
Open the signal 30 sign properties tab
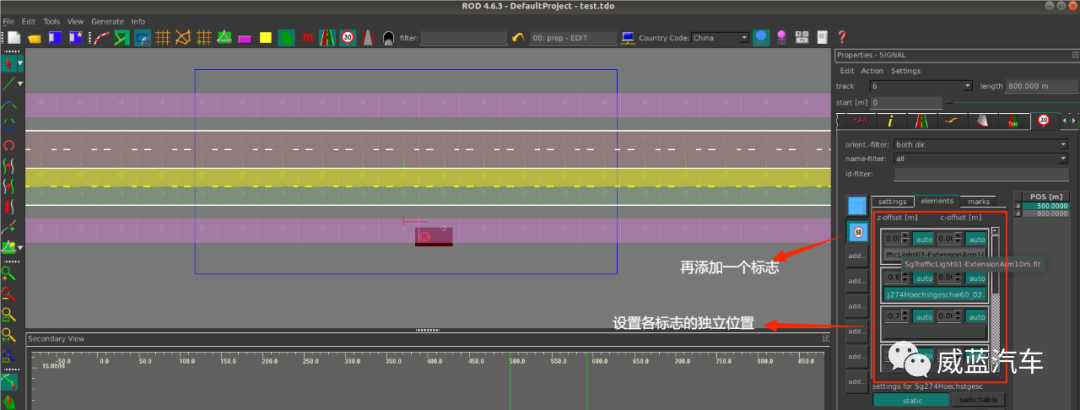1043,121
